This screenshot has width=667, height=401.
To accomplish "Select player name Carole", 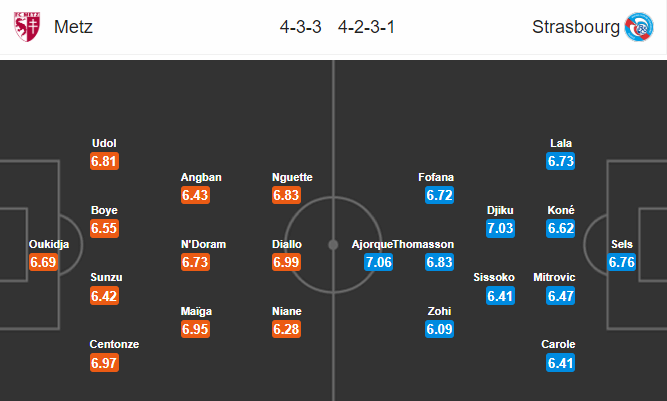I will tap(558, 344).
